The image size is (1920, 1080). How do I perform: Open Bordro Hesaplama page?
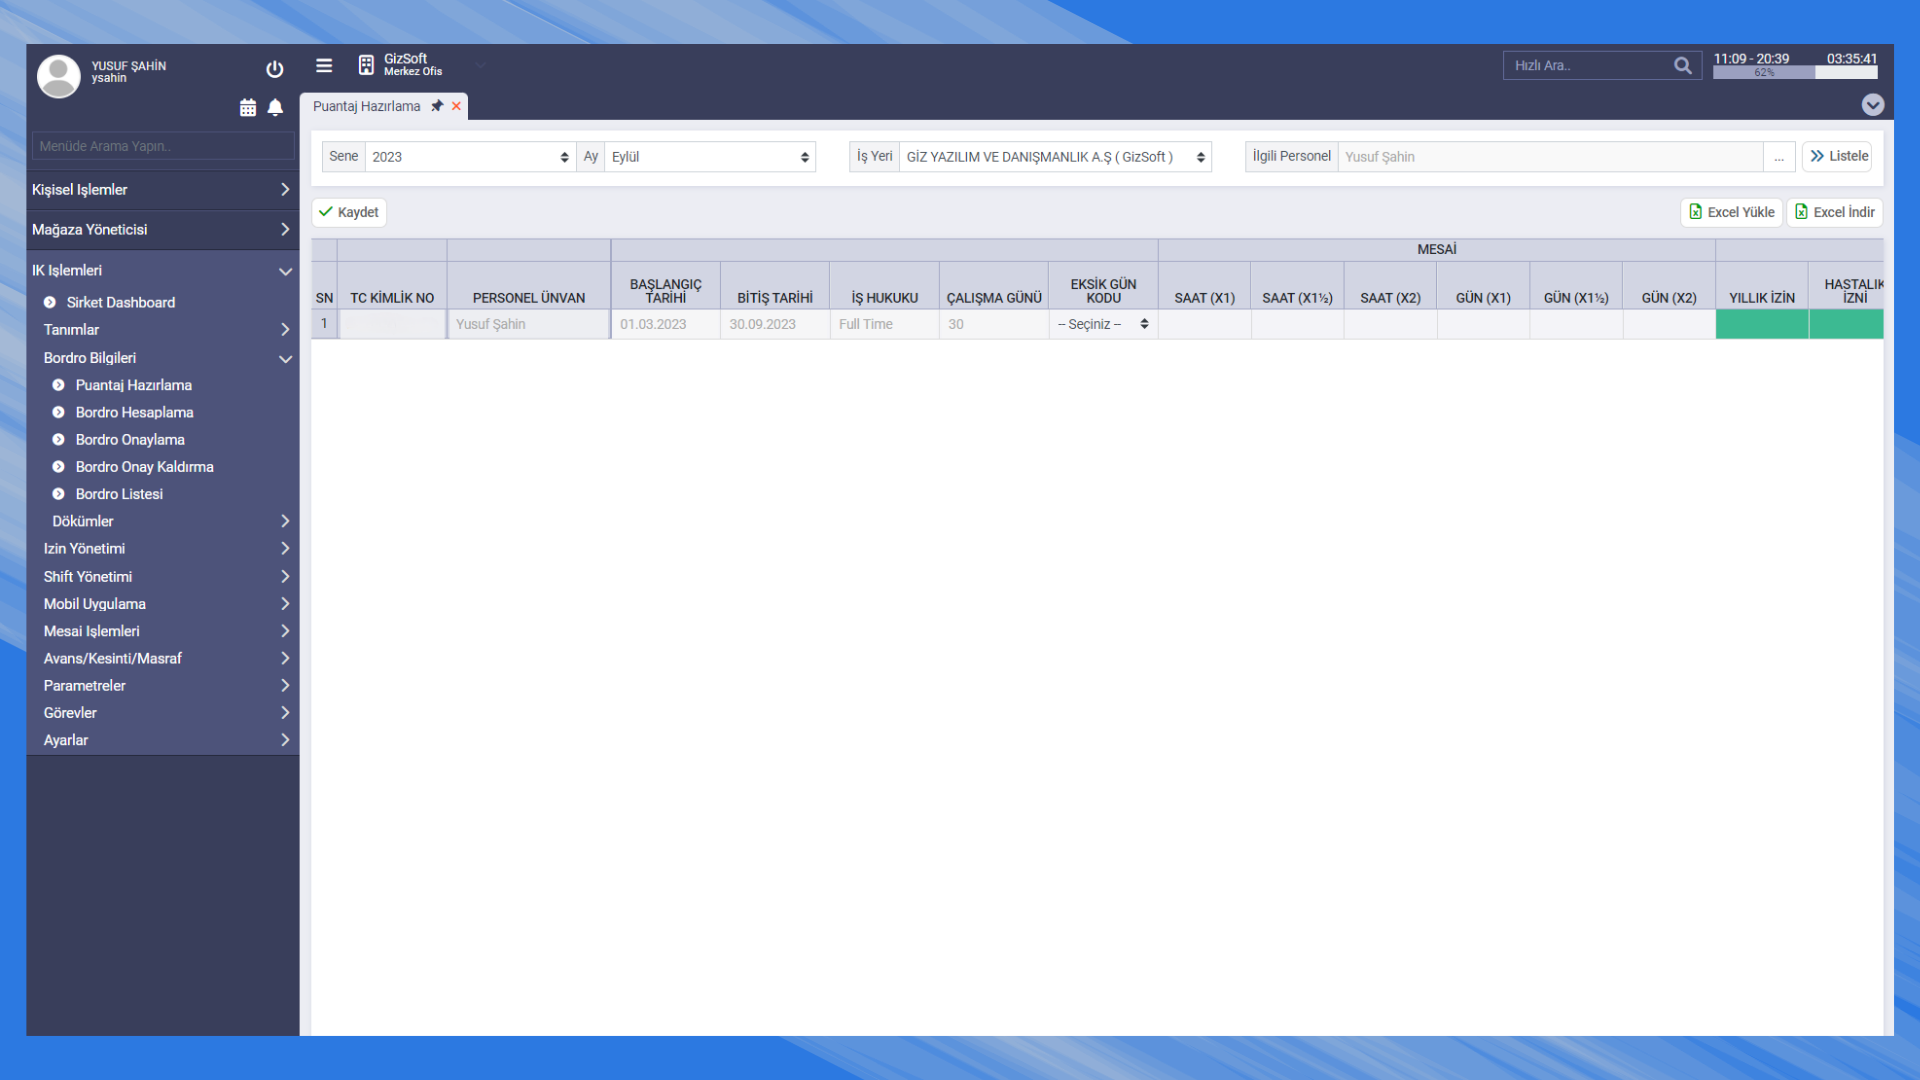(x=134, y=412)
